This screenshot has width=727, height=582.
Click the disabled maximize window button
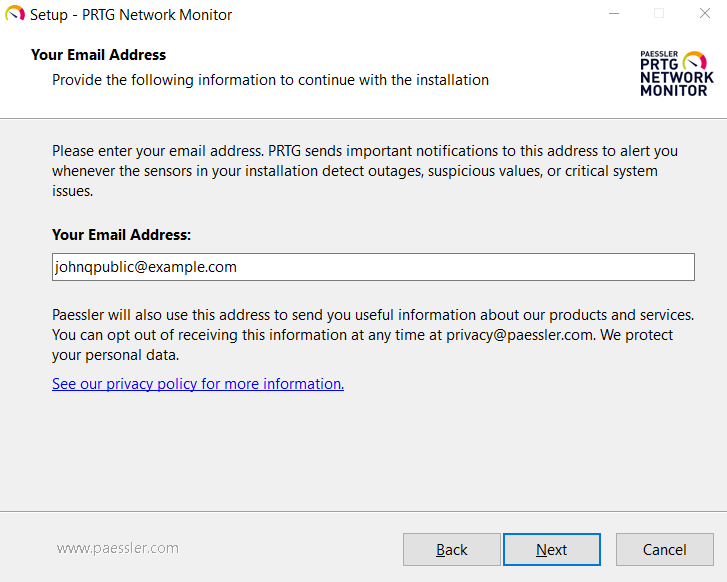pyautogui.click(x=659, y=14)
